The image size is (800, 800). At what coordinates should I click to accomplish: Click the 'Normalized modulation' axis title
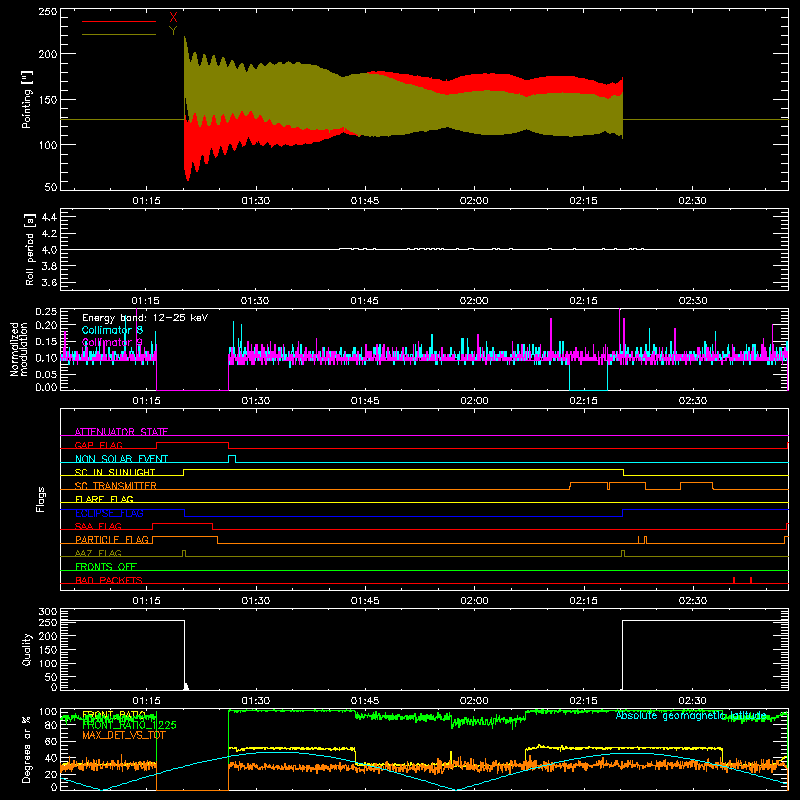(19, 349)
